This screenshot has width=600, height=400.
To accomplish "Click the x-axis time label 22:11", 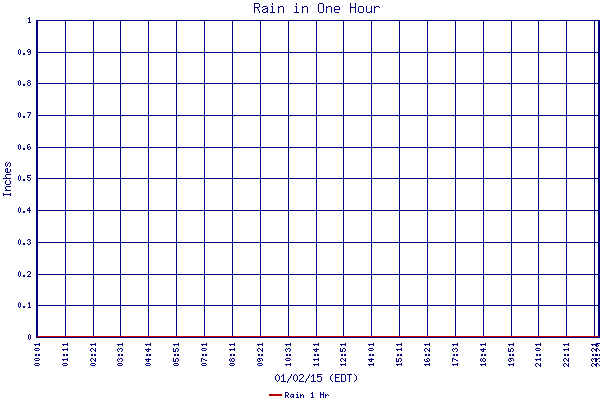I will [x=567, y=354].
